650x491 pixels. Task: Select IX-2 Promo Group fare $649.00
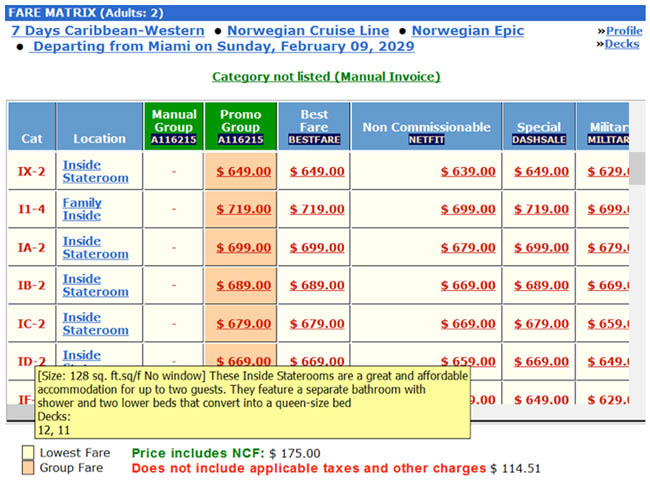pos(243,171)
